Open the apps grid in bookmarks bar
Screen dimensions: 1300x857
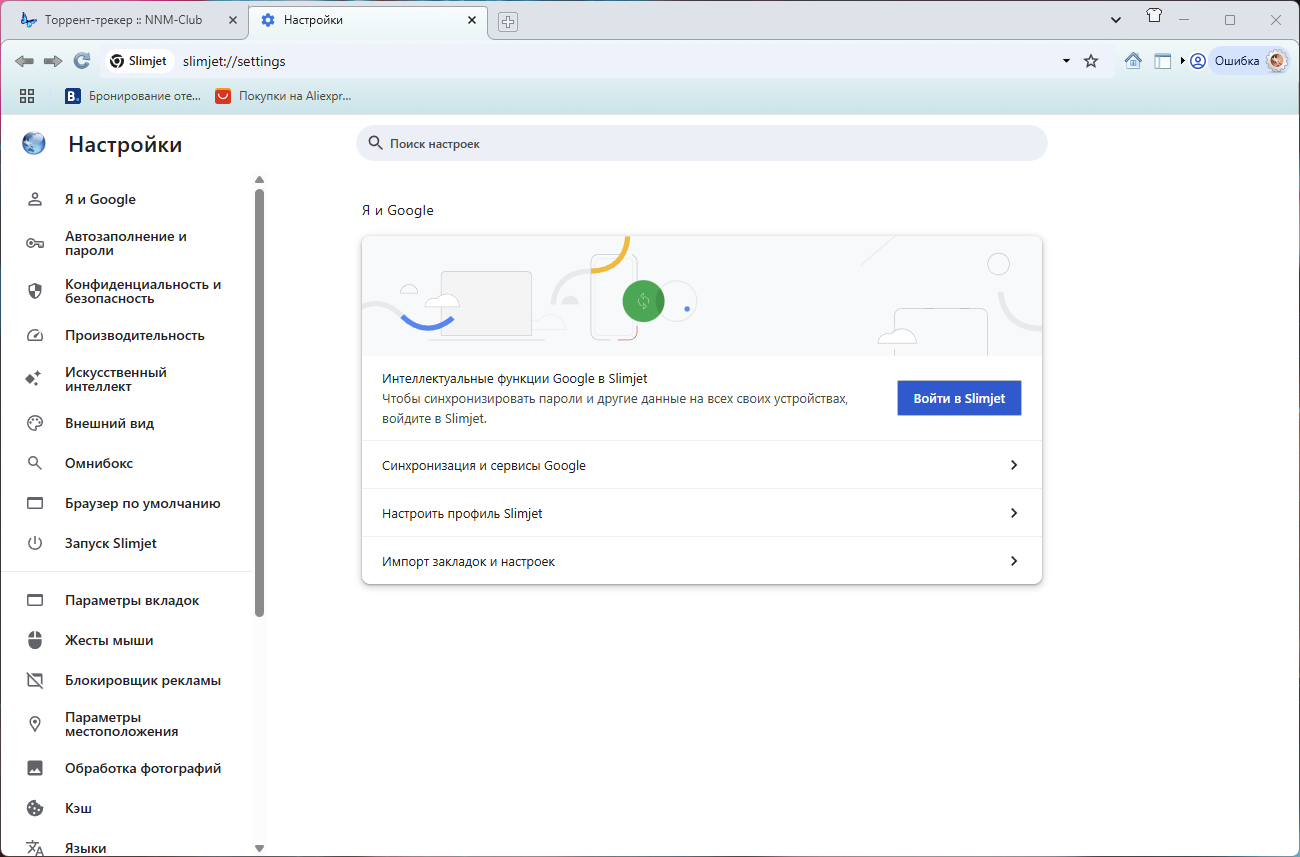(x=27, y=96)
